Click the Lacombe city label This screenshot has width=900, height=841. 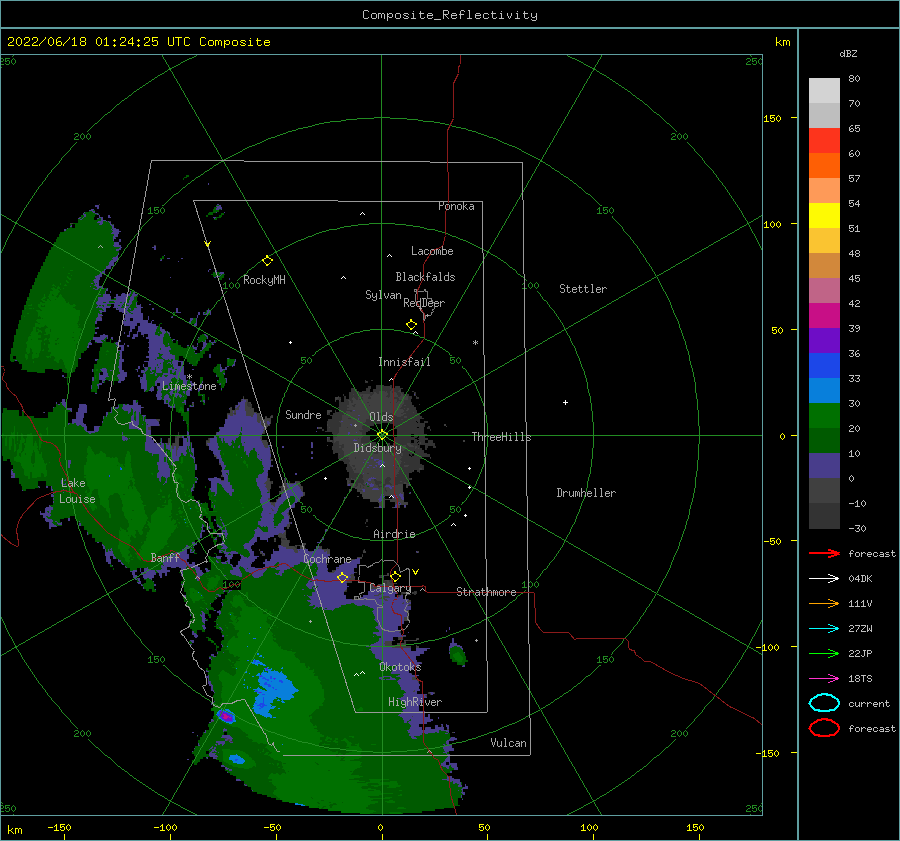pyautogui.click(x=432, y=251)
